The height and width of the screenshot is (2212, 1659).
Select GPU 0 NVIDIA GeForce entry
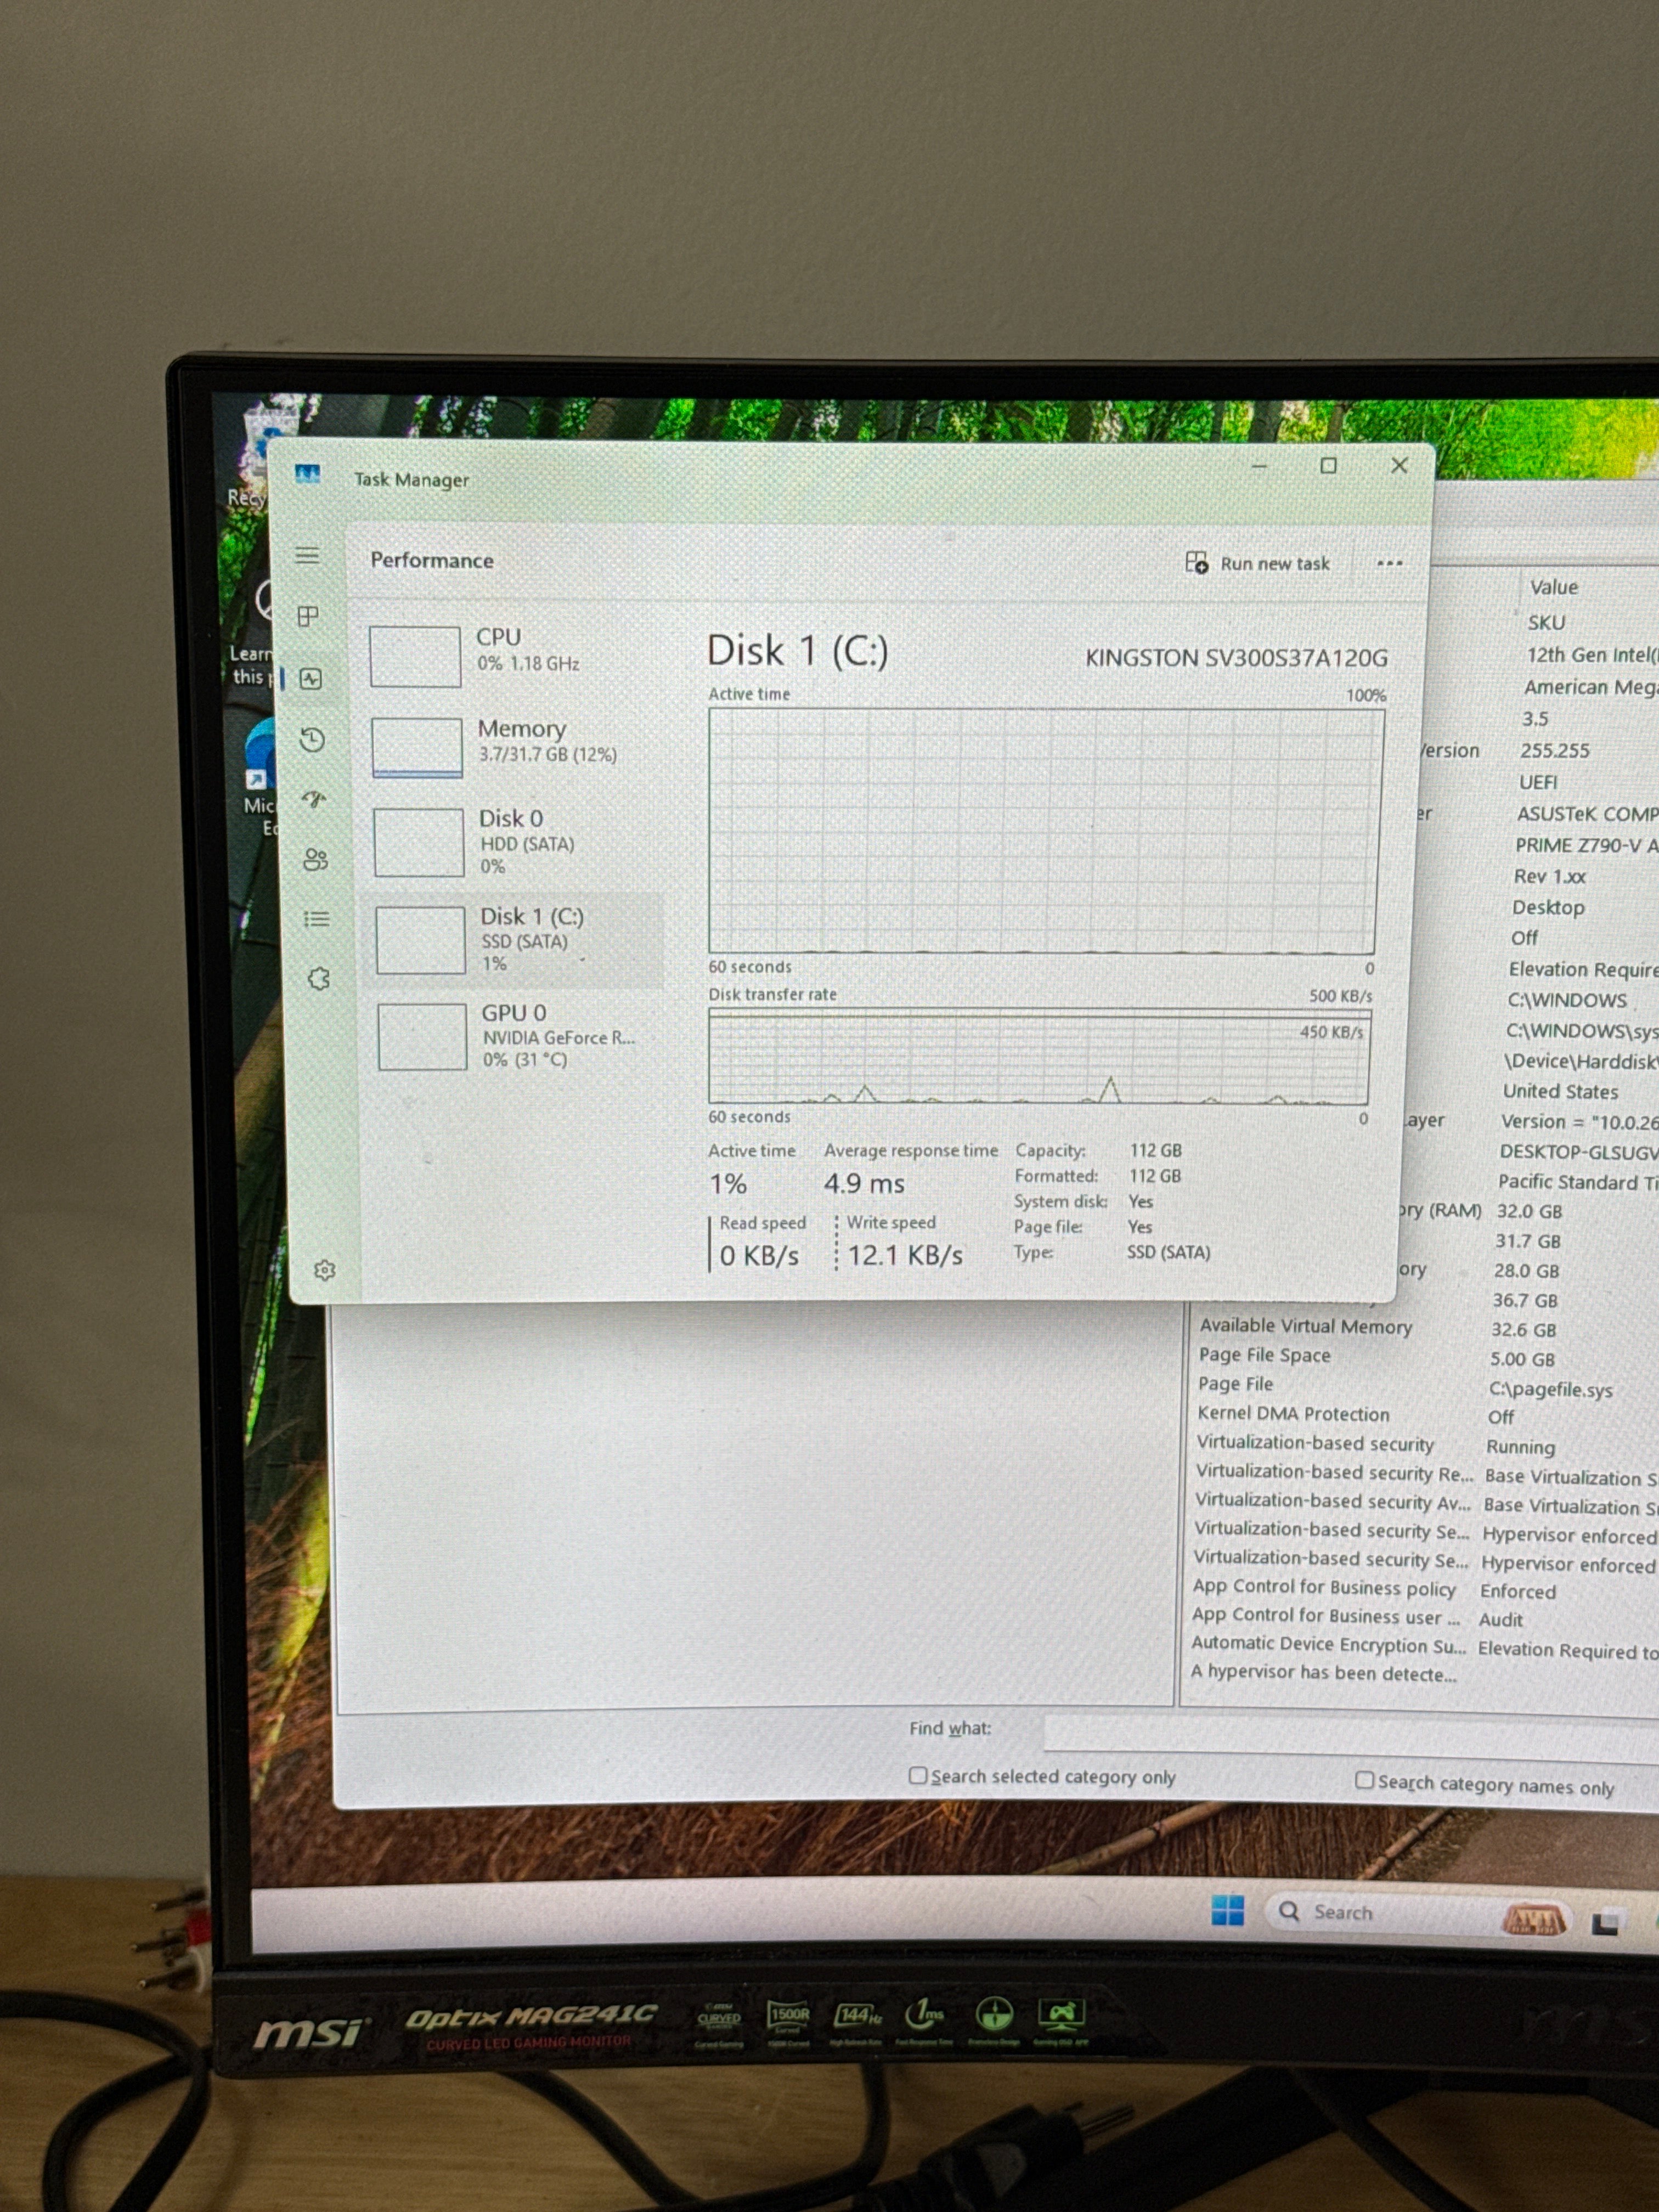(519, 1036)
